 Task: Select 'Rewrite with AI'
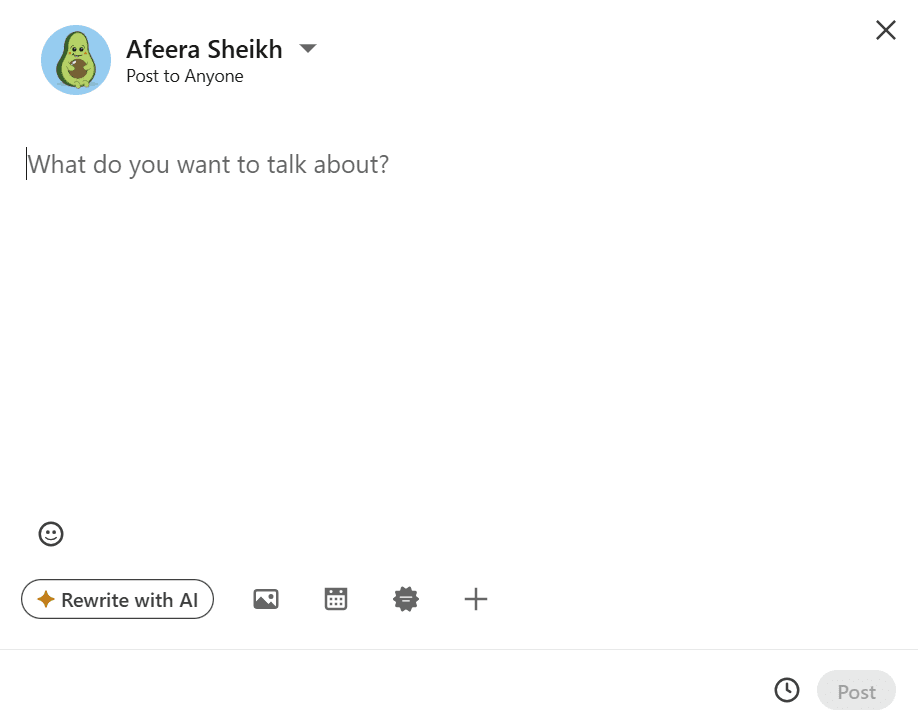[117, 599]
